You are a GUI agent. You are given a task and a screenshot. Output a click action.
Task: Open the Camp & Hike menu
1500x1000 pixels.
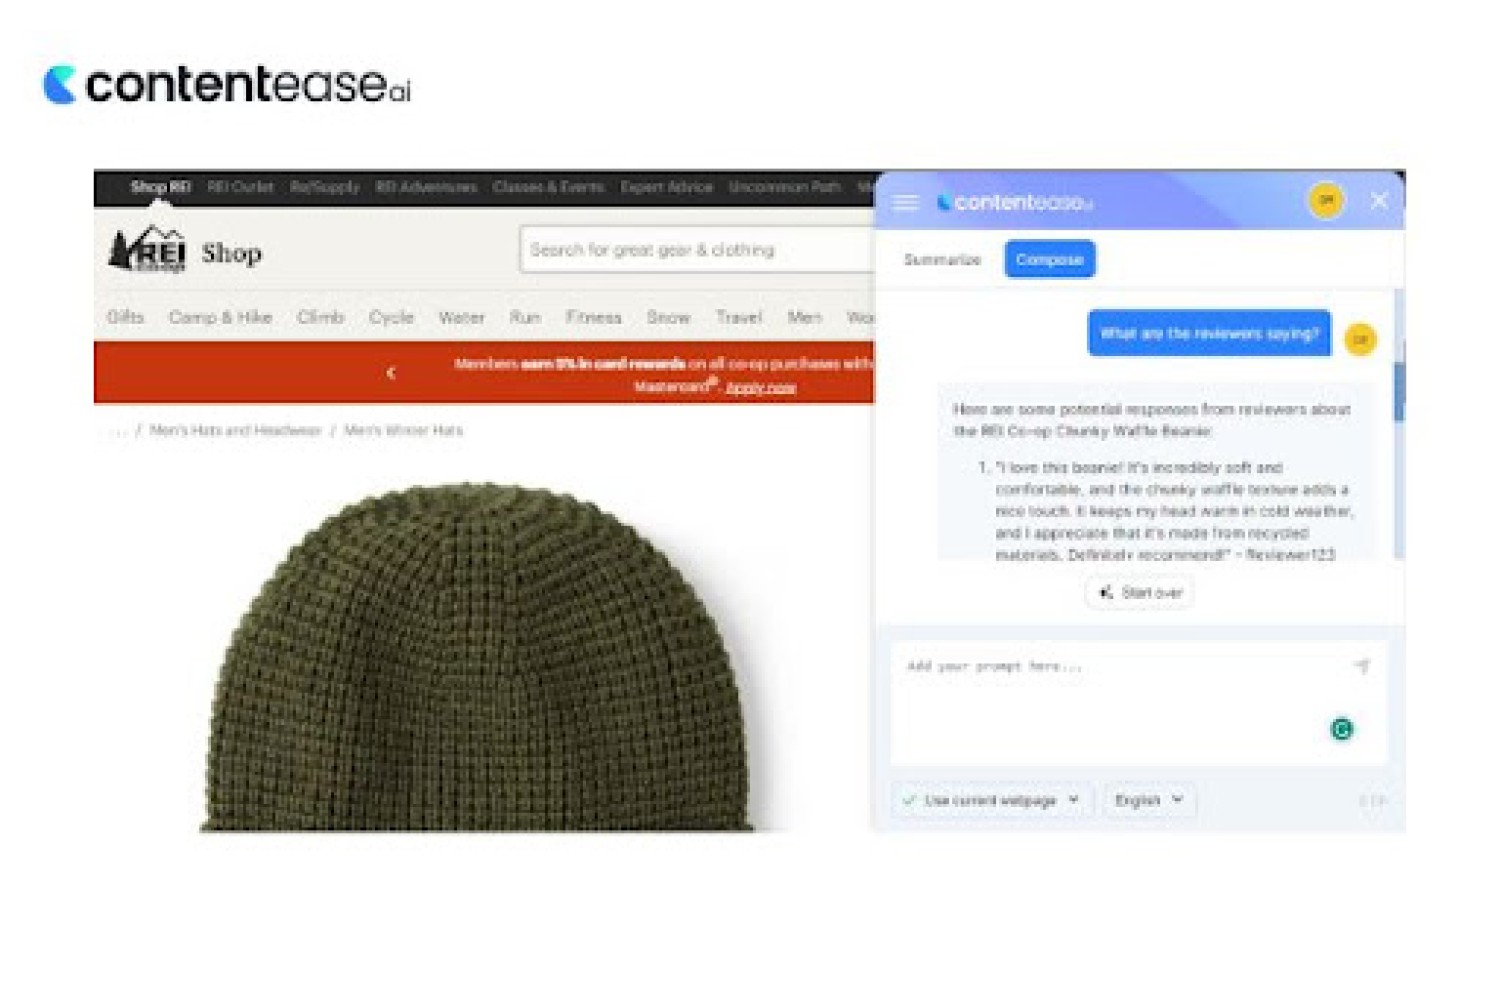coord(220,317)
